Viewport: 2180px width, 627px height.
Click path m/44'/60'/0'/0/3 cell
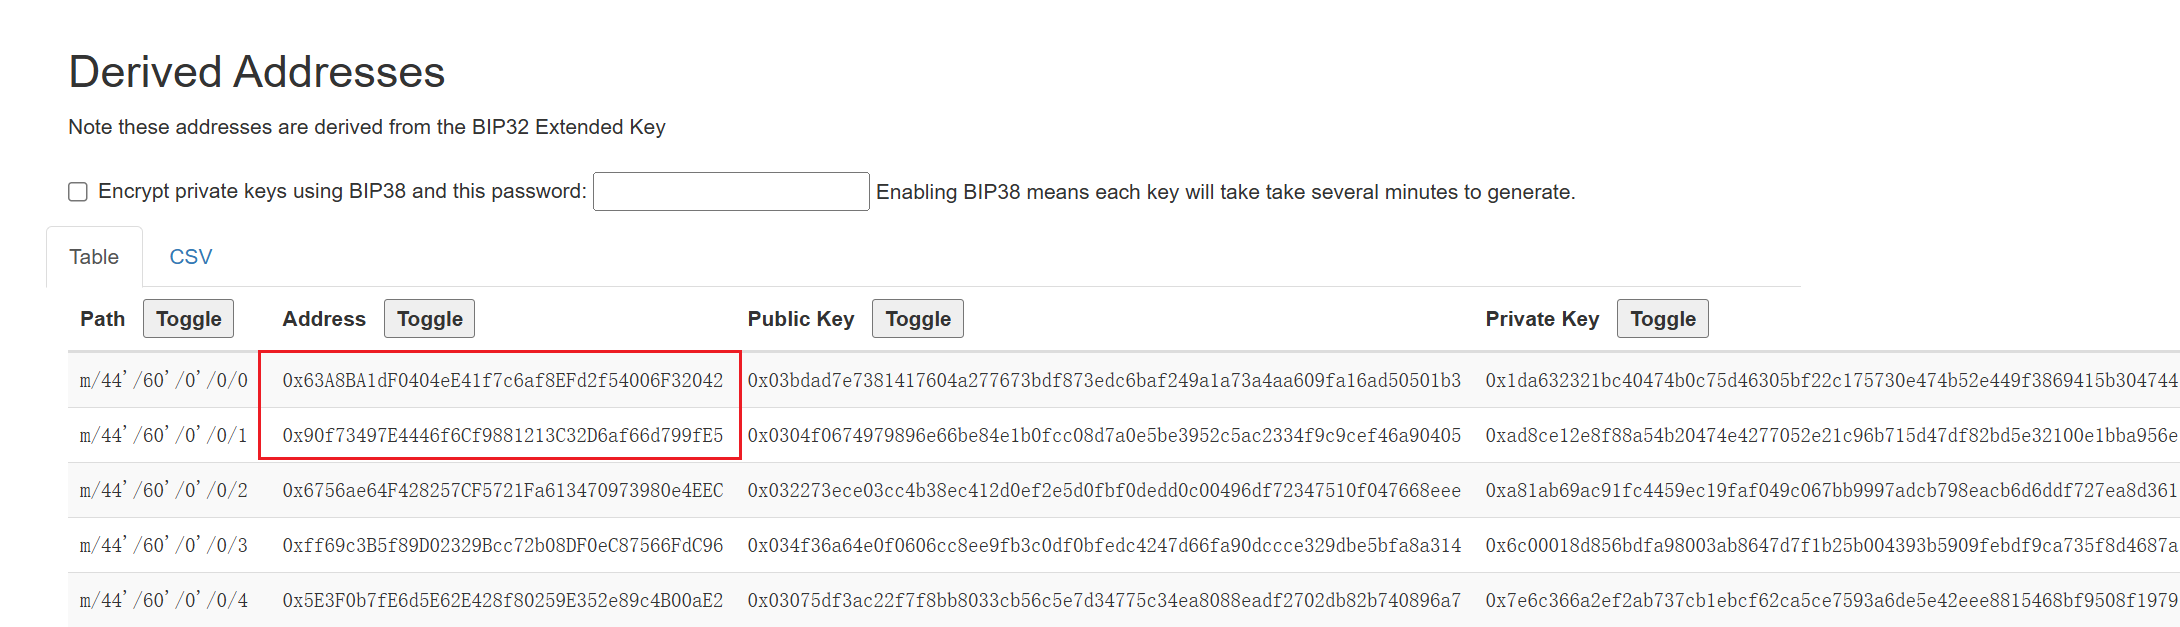pos(164,545)
